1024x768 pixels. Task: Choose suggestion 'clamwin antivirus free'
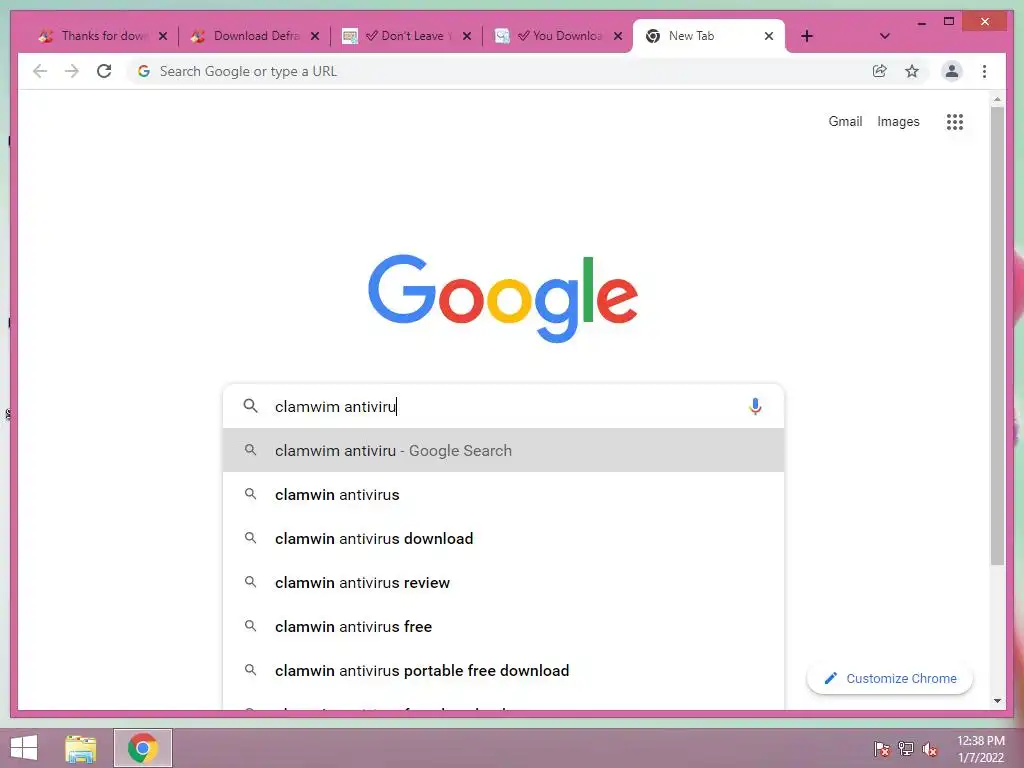click(503, 626)
